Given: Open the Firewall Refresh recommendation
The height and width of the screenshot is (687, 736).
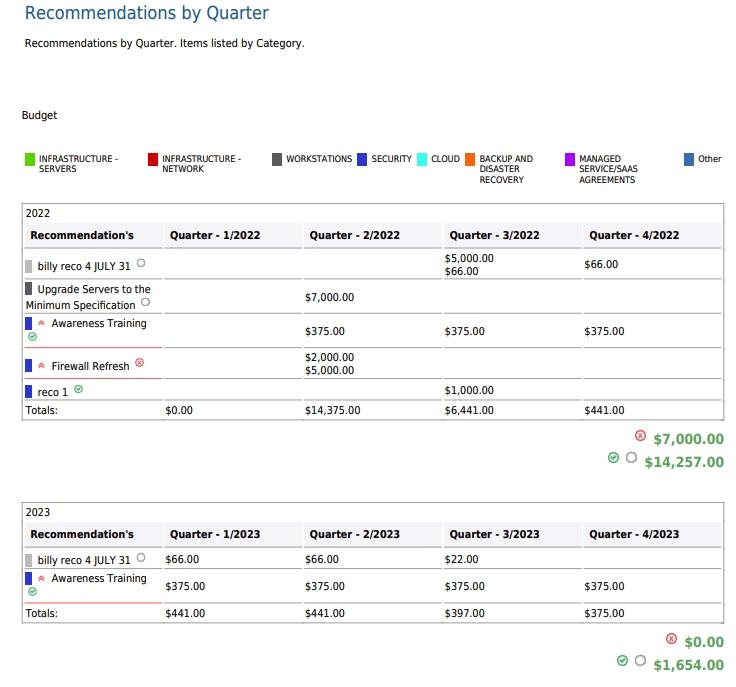Looking at the screenshot, I should click(x=90, y=366).
